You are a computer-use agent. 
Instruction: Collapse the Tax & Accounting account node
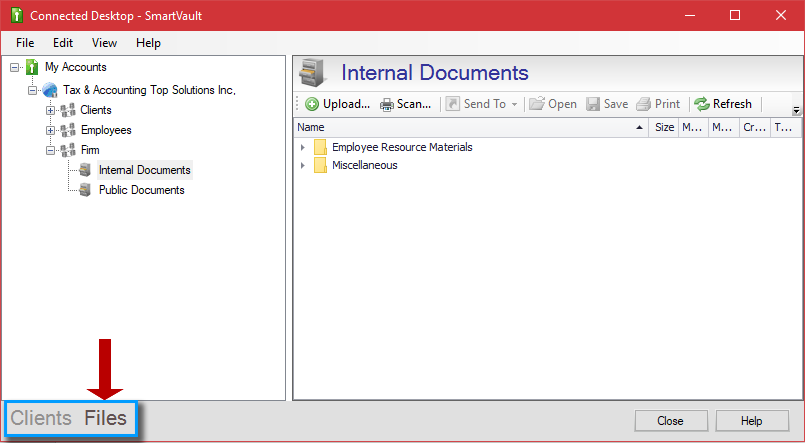click(x=32, y=90)
